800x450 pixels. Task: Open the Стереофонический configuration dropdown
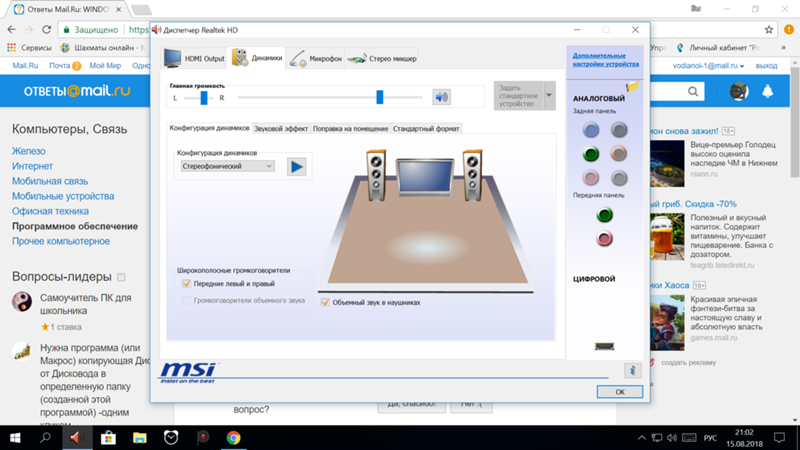228,166
